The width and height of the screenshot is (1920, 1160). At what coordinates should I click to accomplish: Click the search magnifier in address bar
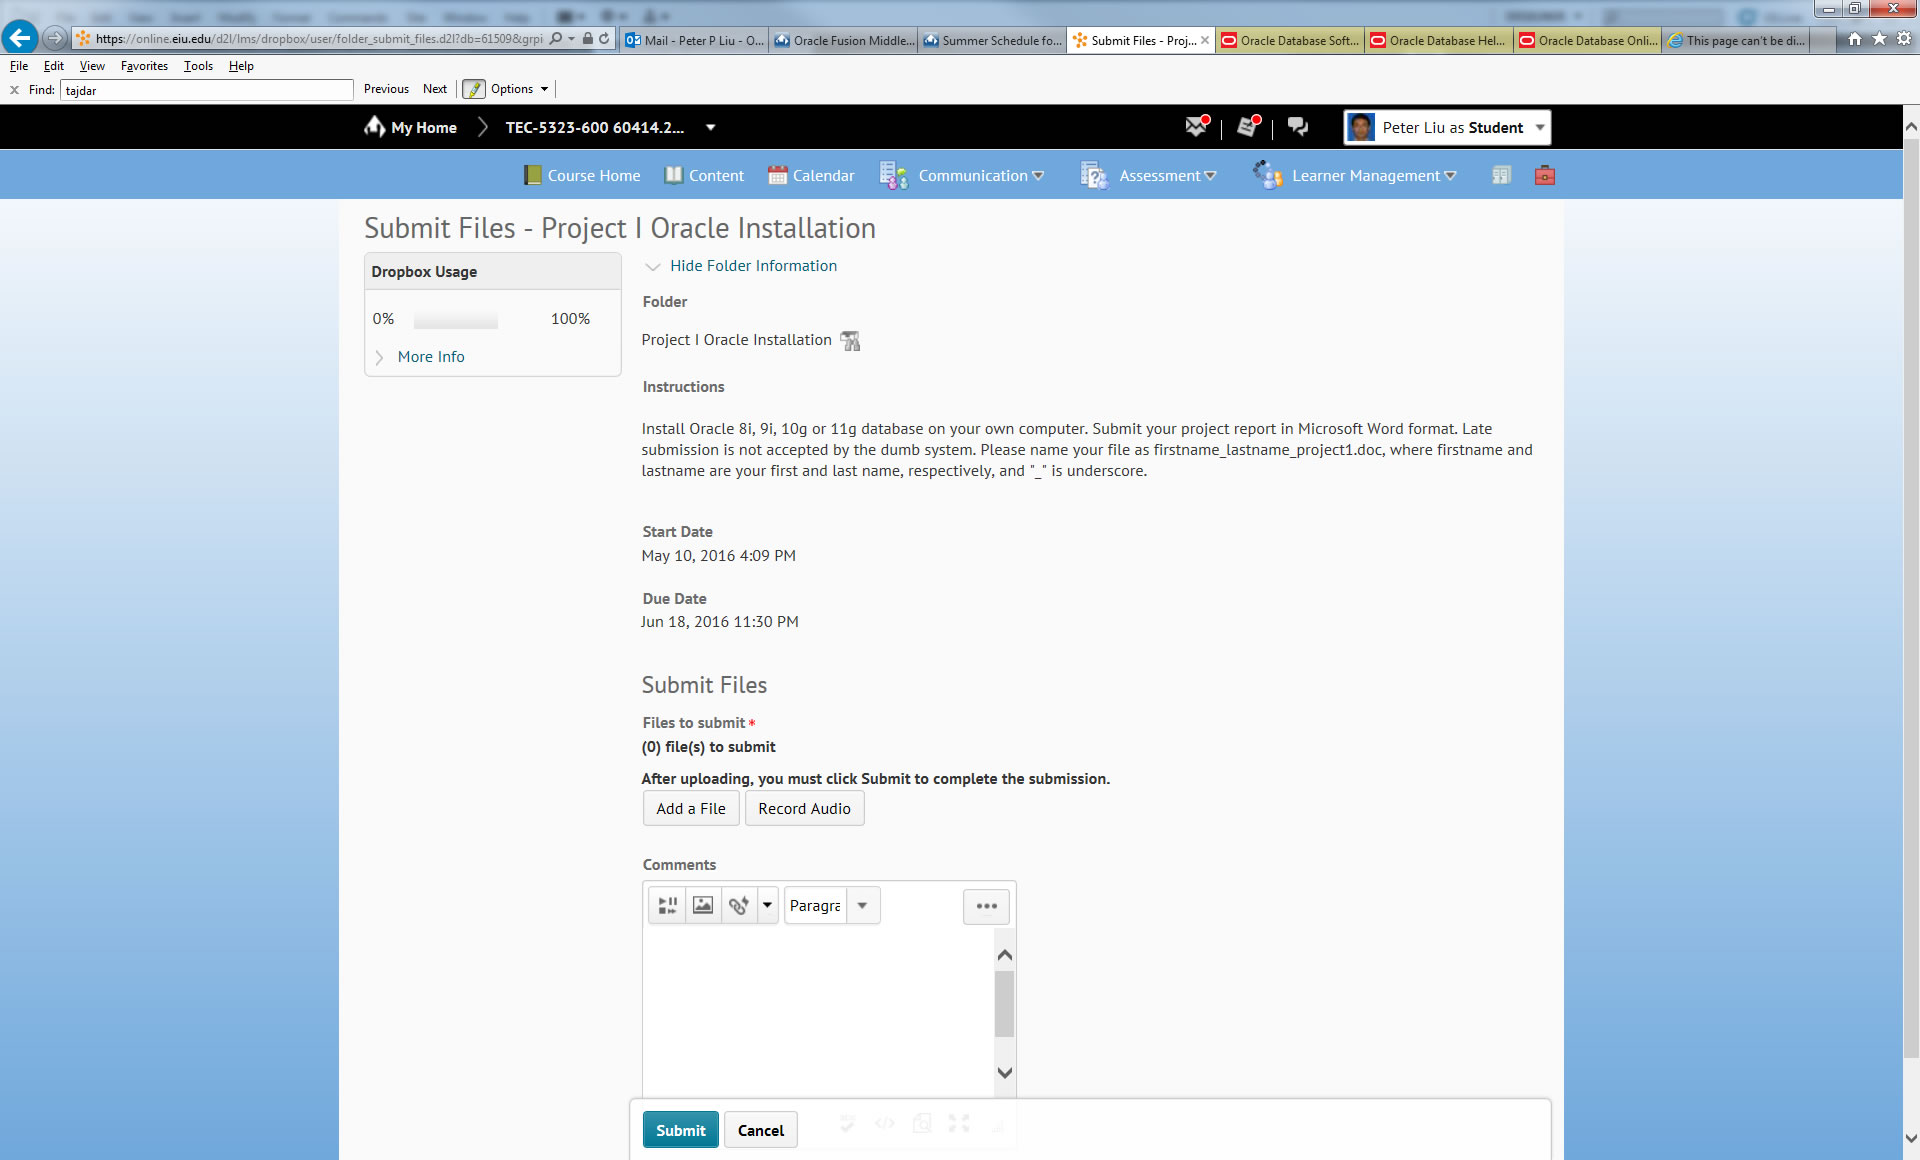(x=556, y=39)
